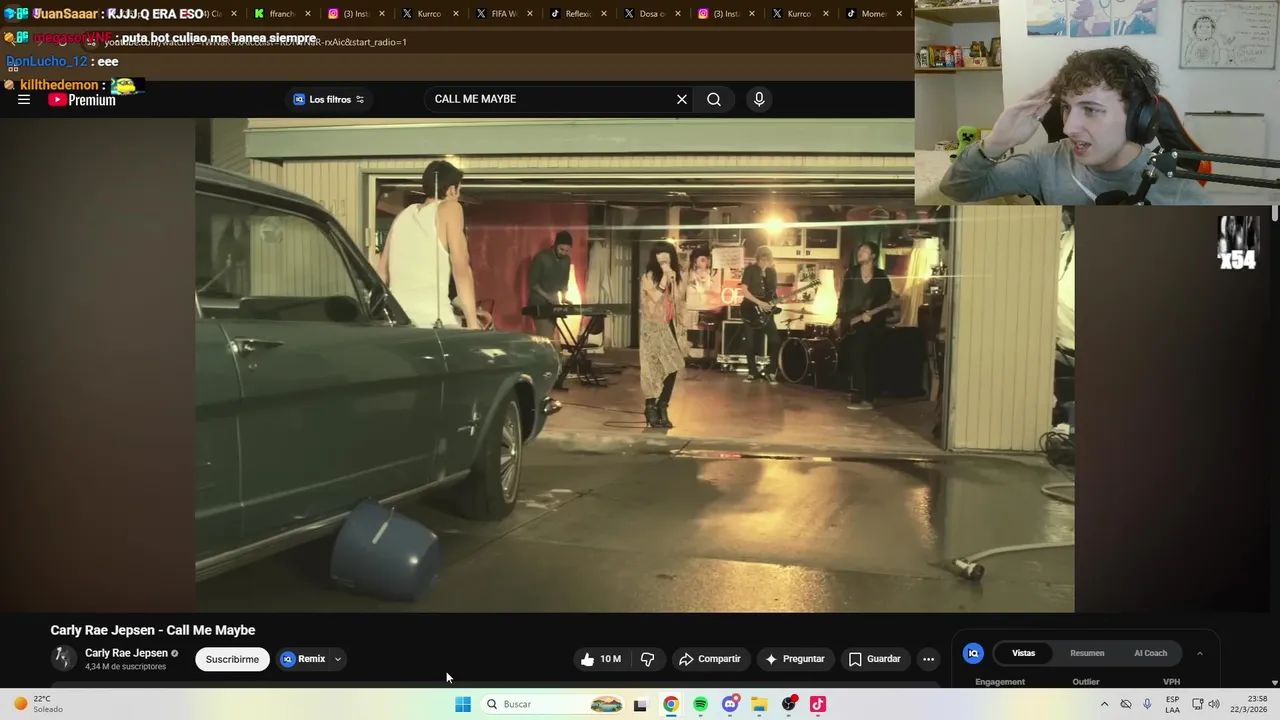1280x720 pixels.
Task: Close the Dosa tab
Action: tap(678, 14)
